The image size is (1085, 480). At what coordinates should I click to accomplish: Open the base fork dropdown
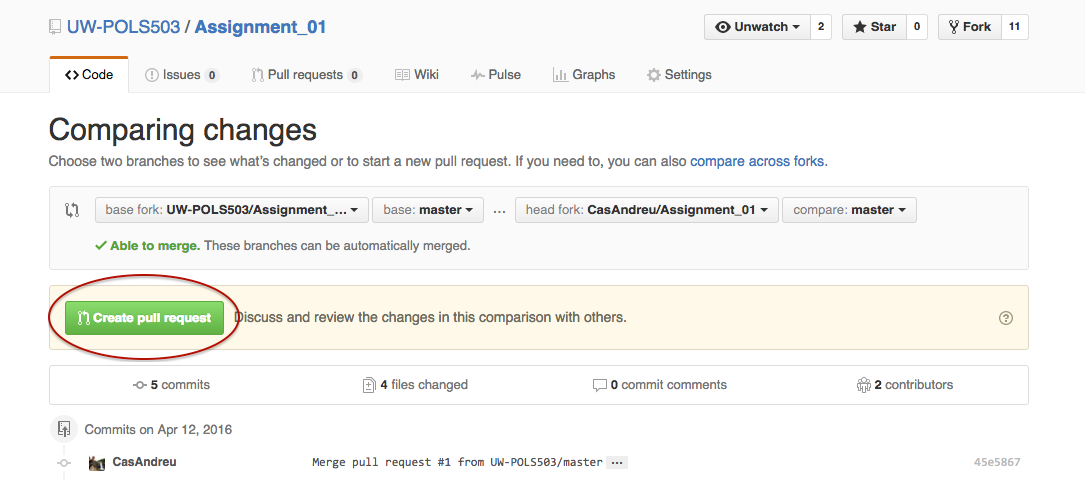pos(231,210)
